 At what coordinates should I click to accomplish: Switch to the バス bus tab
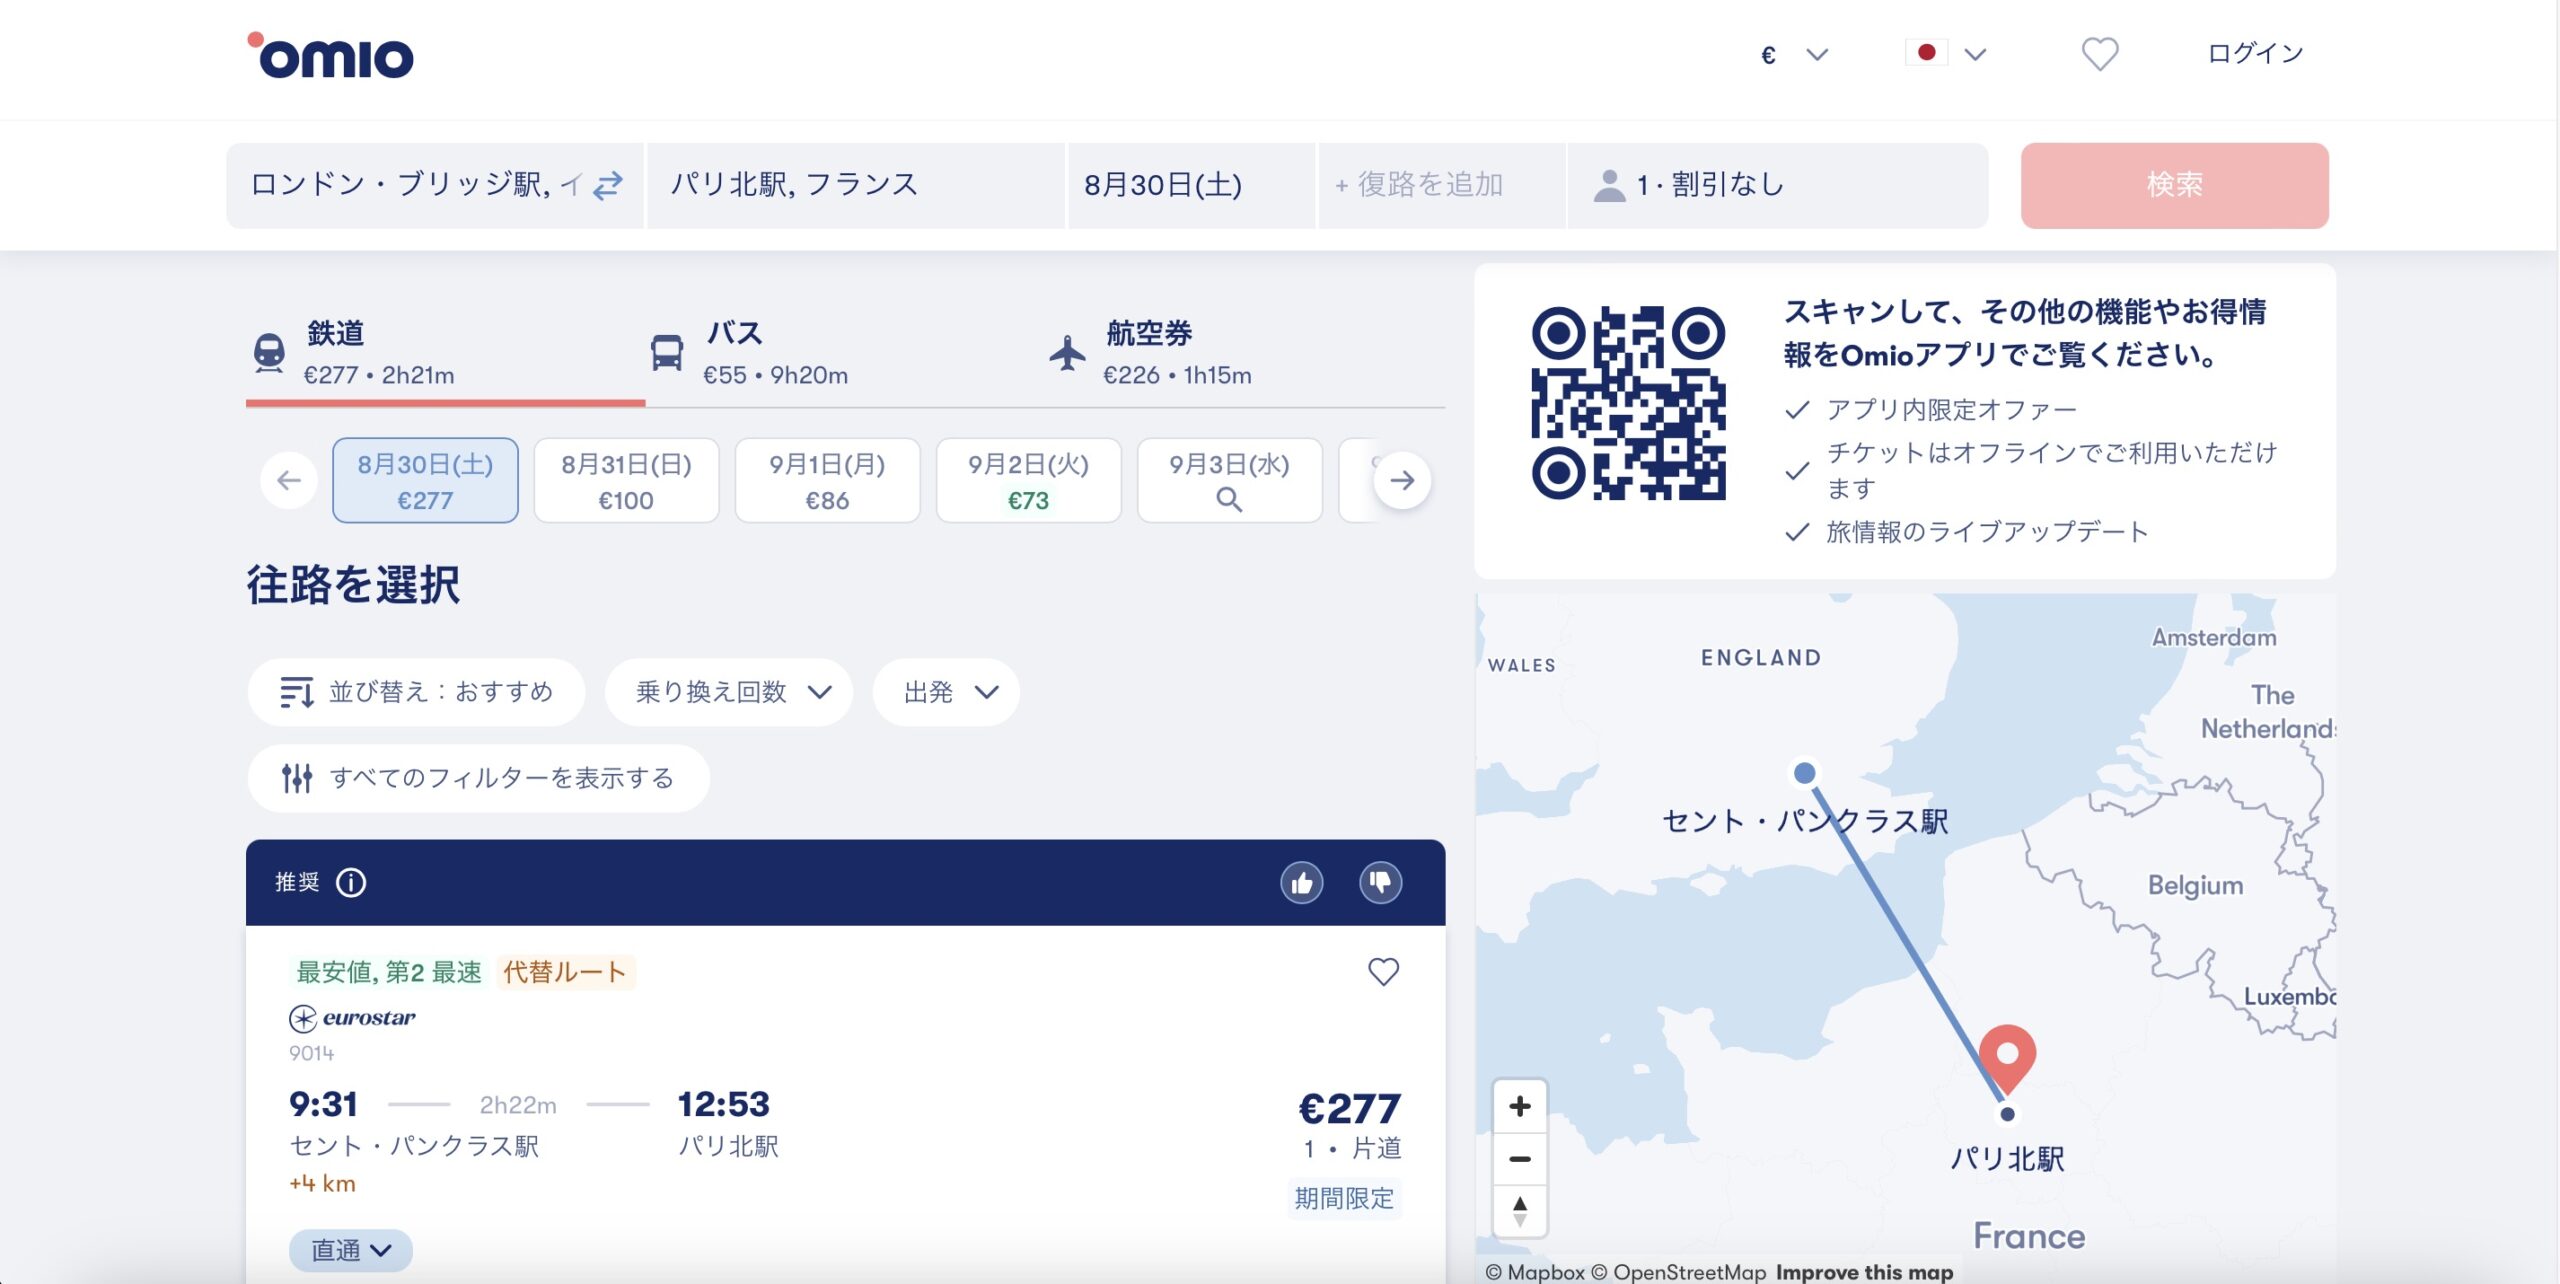point(845,353)
